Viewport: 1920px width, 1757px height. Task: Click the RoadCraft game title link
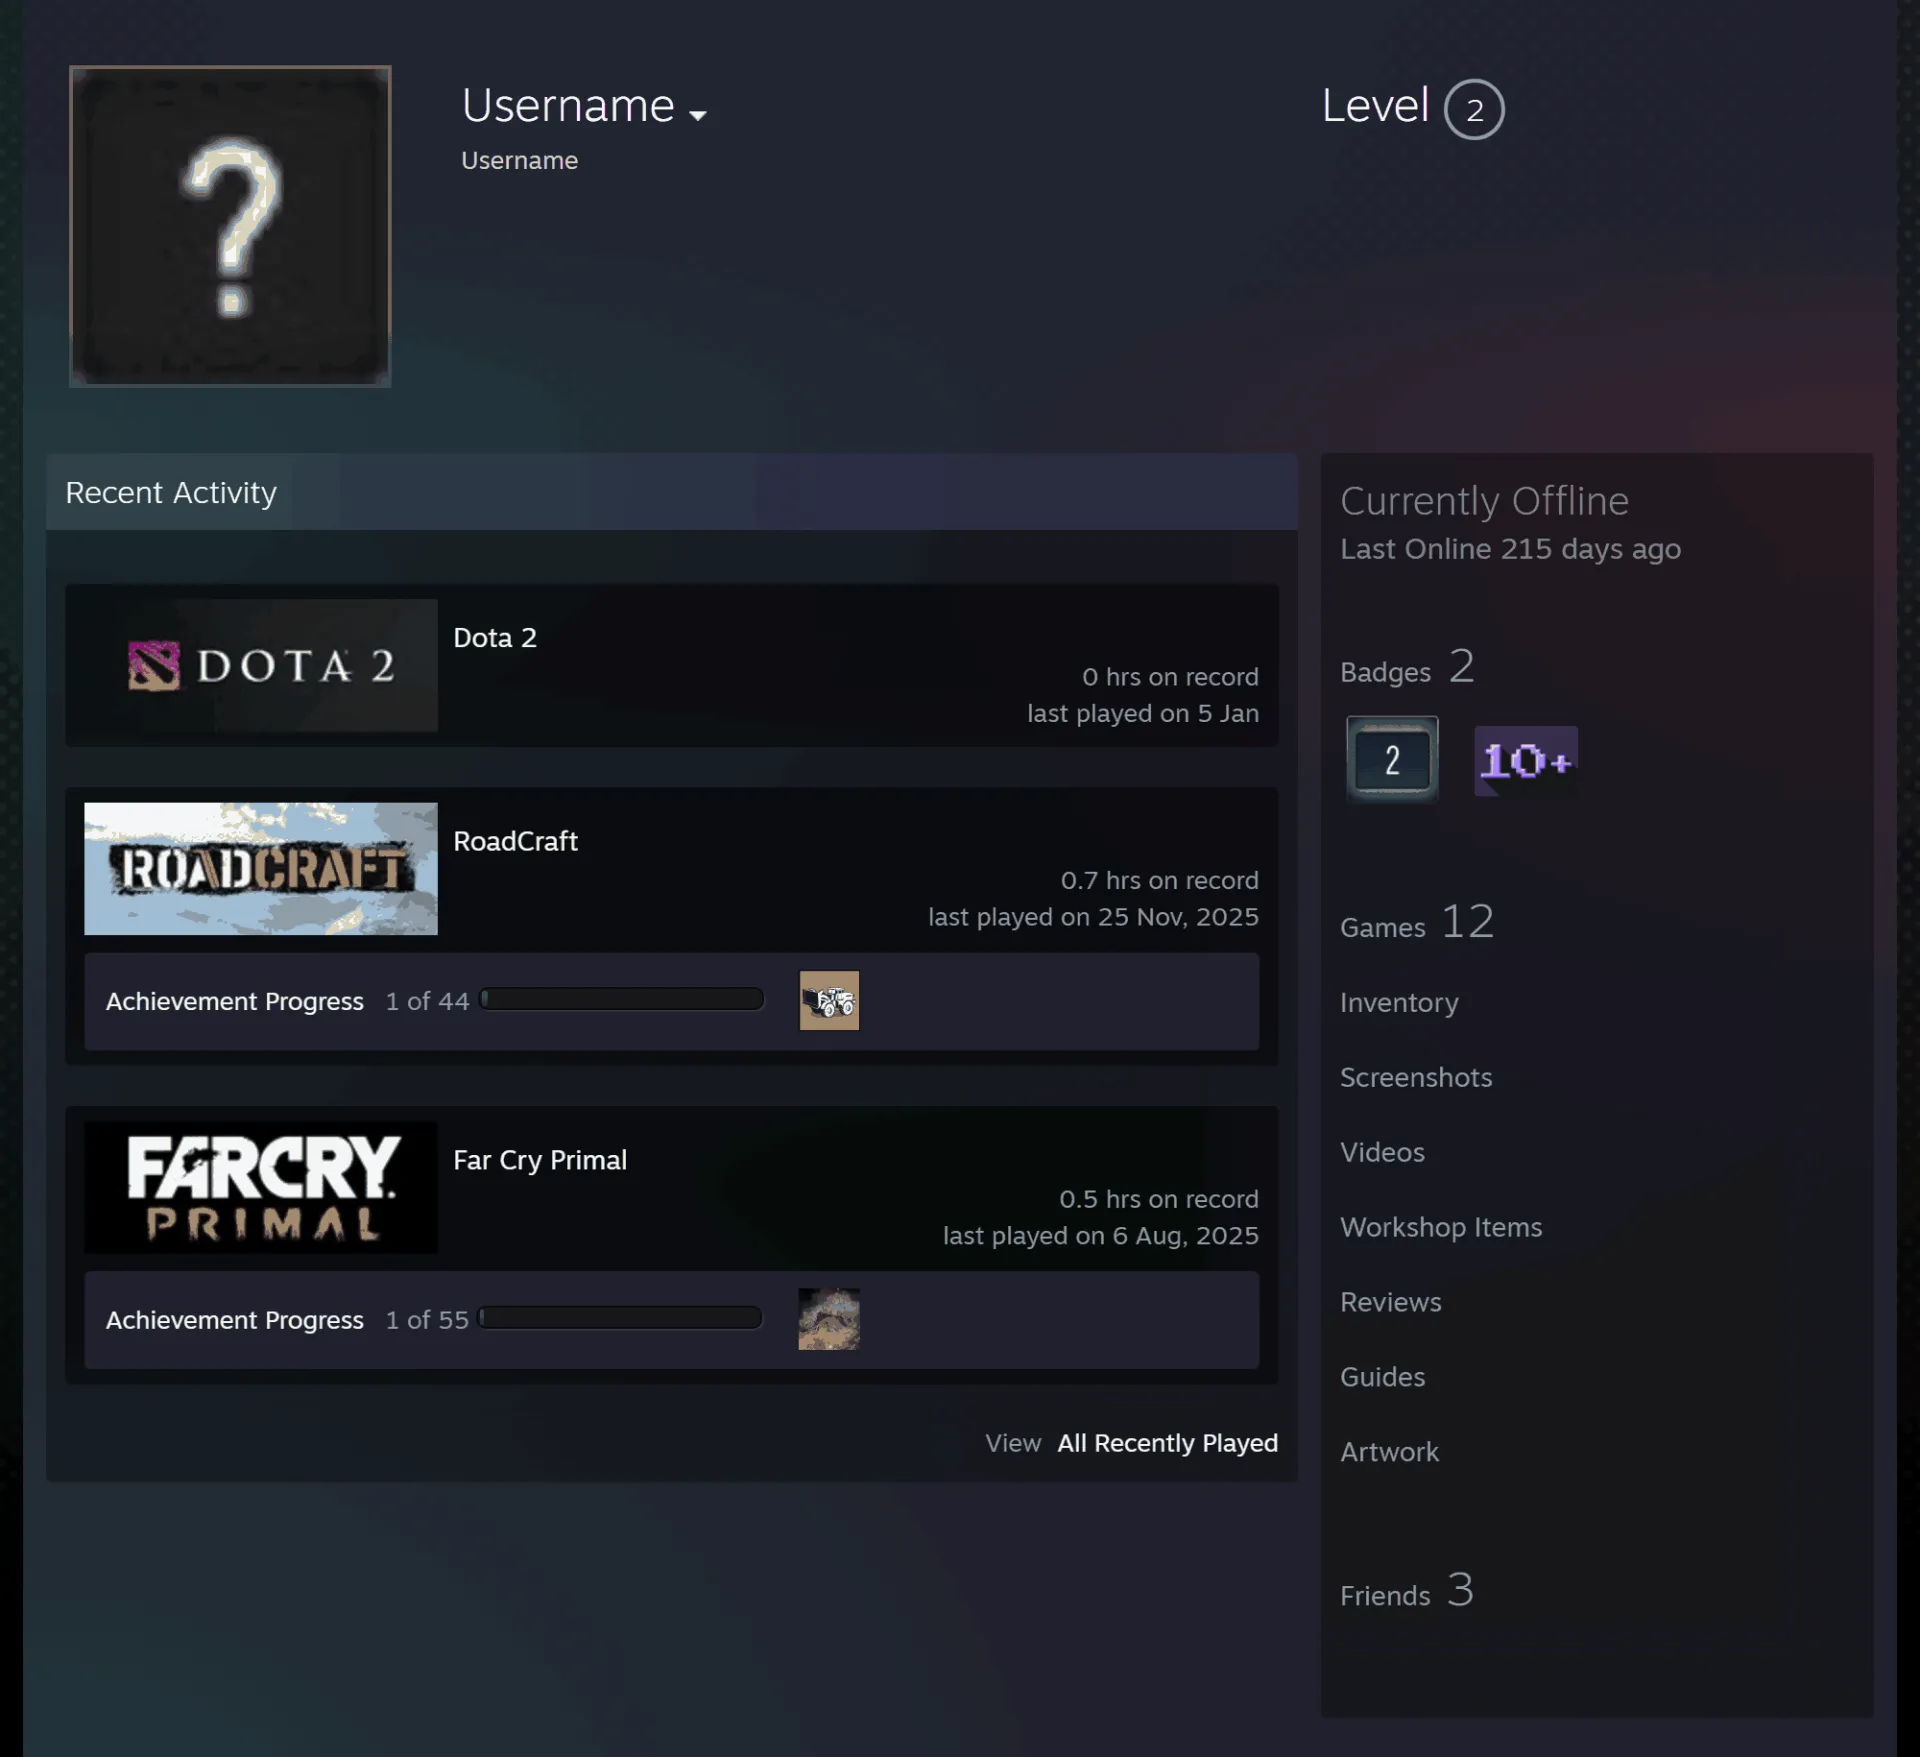[515, 841]
